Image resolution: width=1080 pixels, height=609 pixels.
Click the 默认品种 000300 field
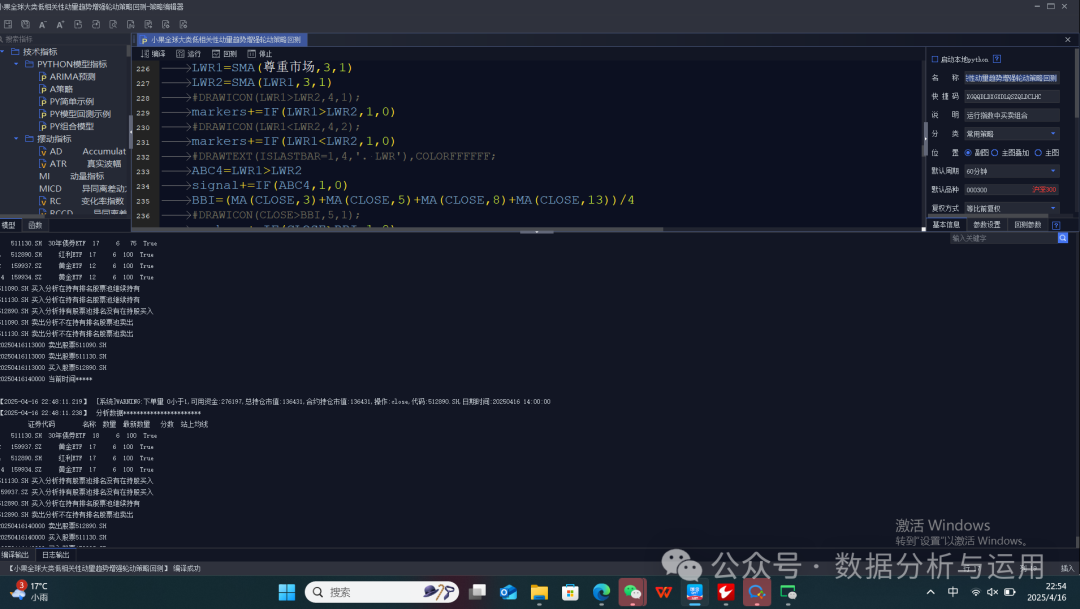(1011, 189)
